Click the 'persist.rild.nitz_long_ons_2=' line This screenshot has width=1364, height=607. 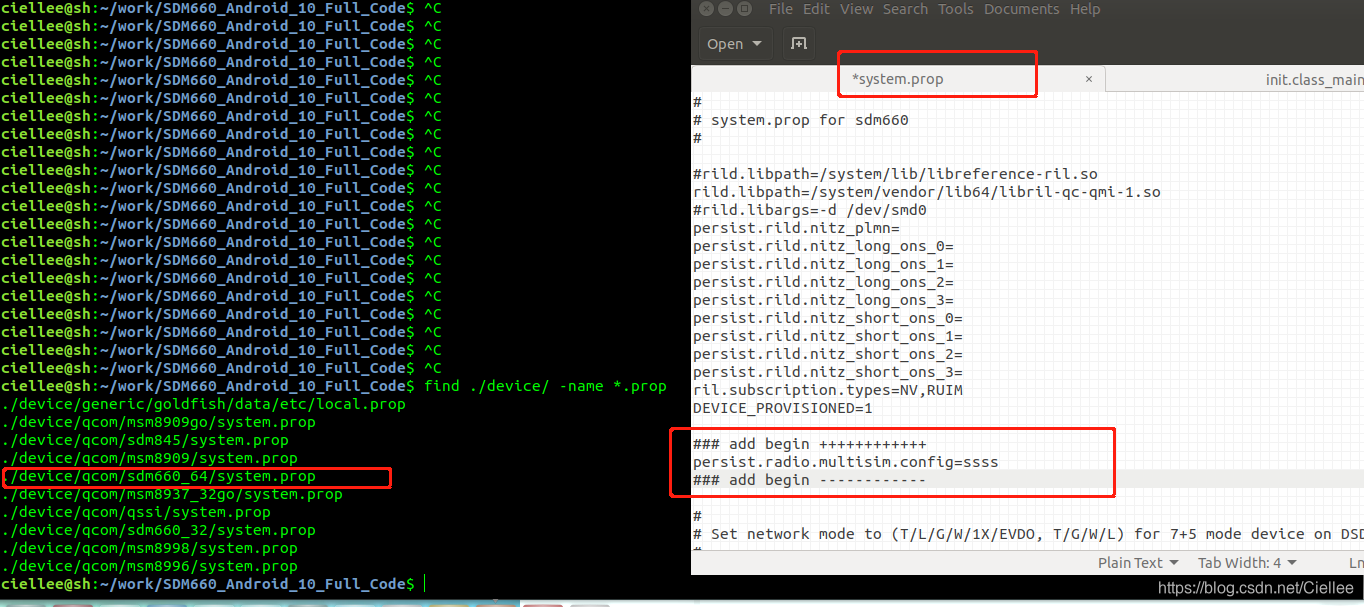point(823,282)
